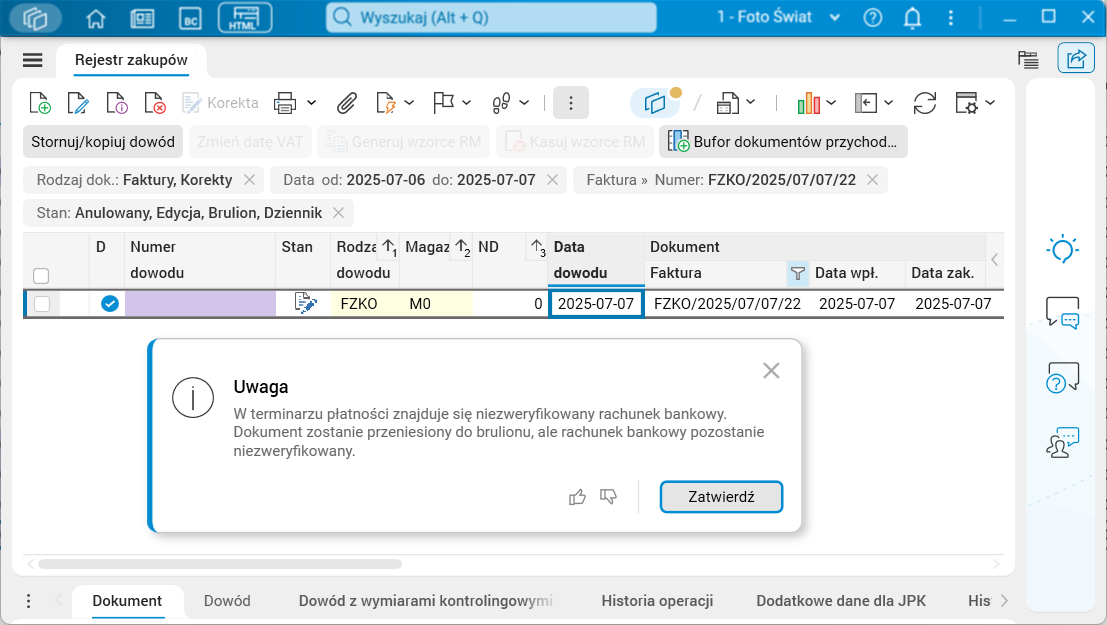Open notifications bell icon

pyautogui.click(x=912, y=18)
